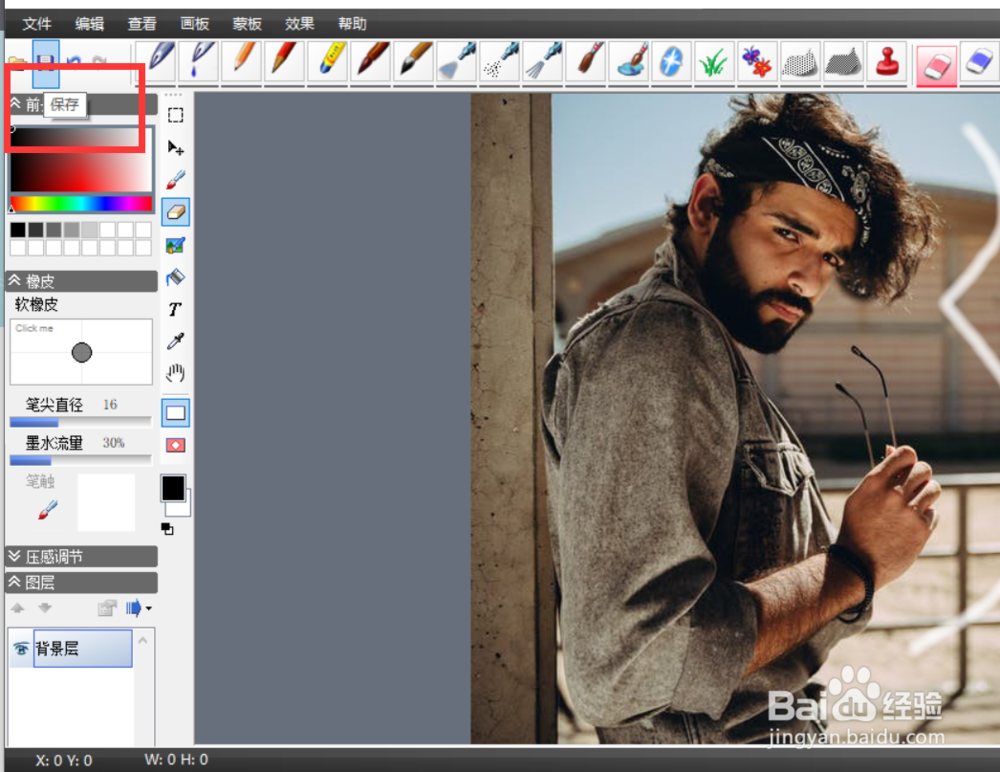Click the 'Click me' brush preview box
This screenshot has height=772, width=1000.
[x=81, y=352]
